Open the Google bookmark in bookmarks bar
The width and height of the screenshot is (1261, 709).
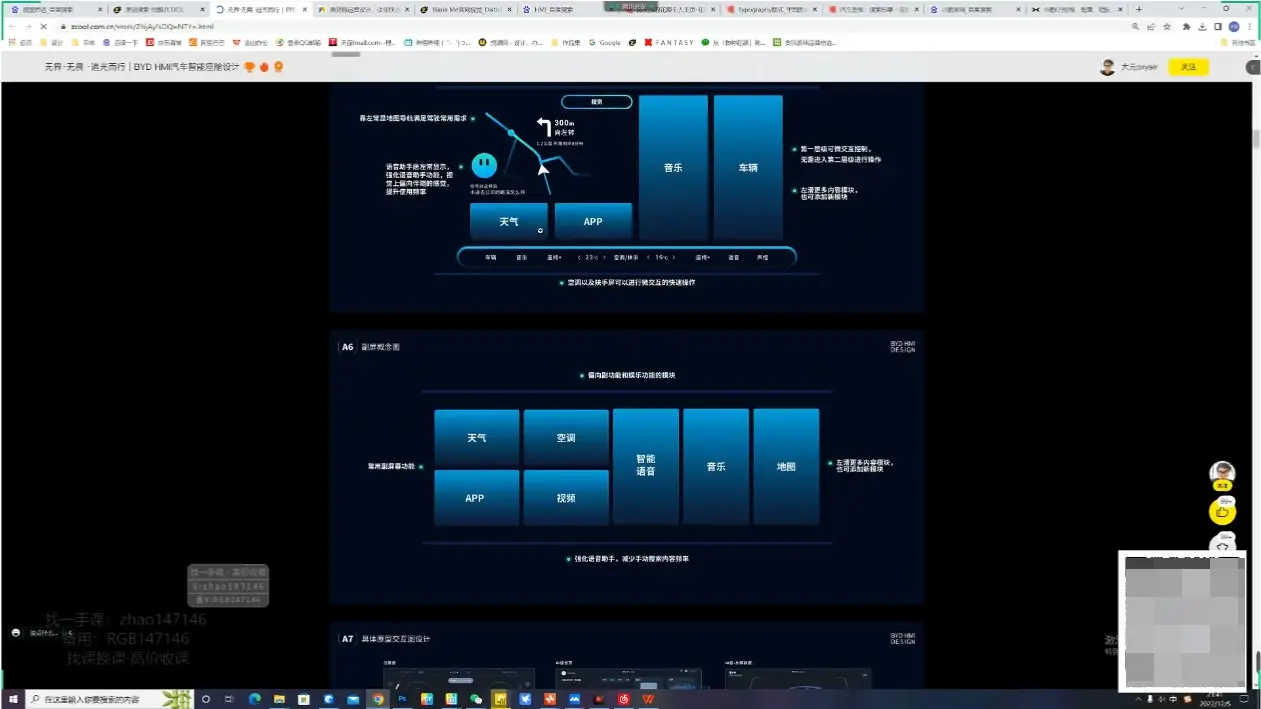605,43
